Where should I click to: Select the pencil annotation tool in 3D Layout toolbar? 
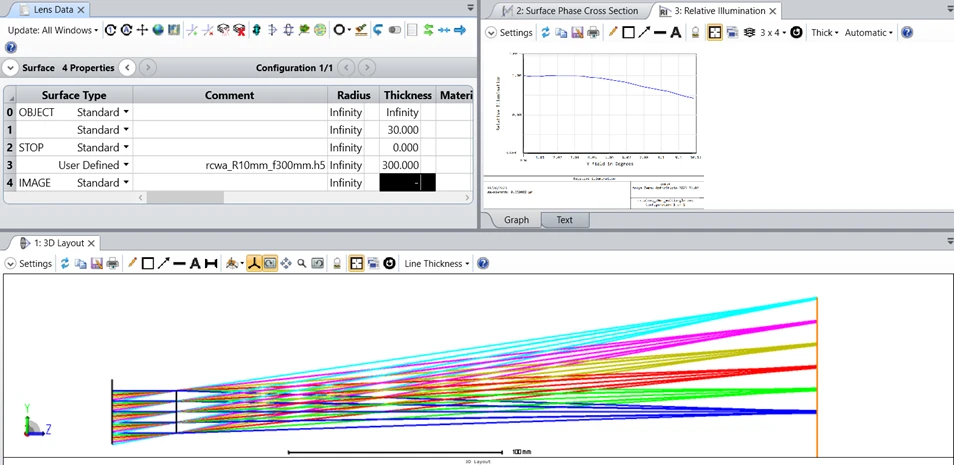131,264
